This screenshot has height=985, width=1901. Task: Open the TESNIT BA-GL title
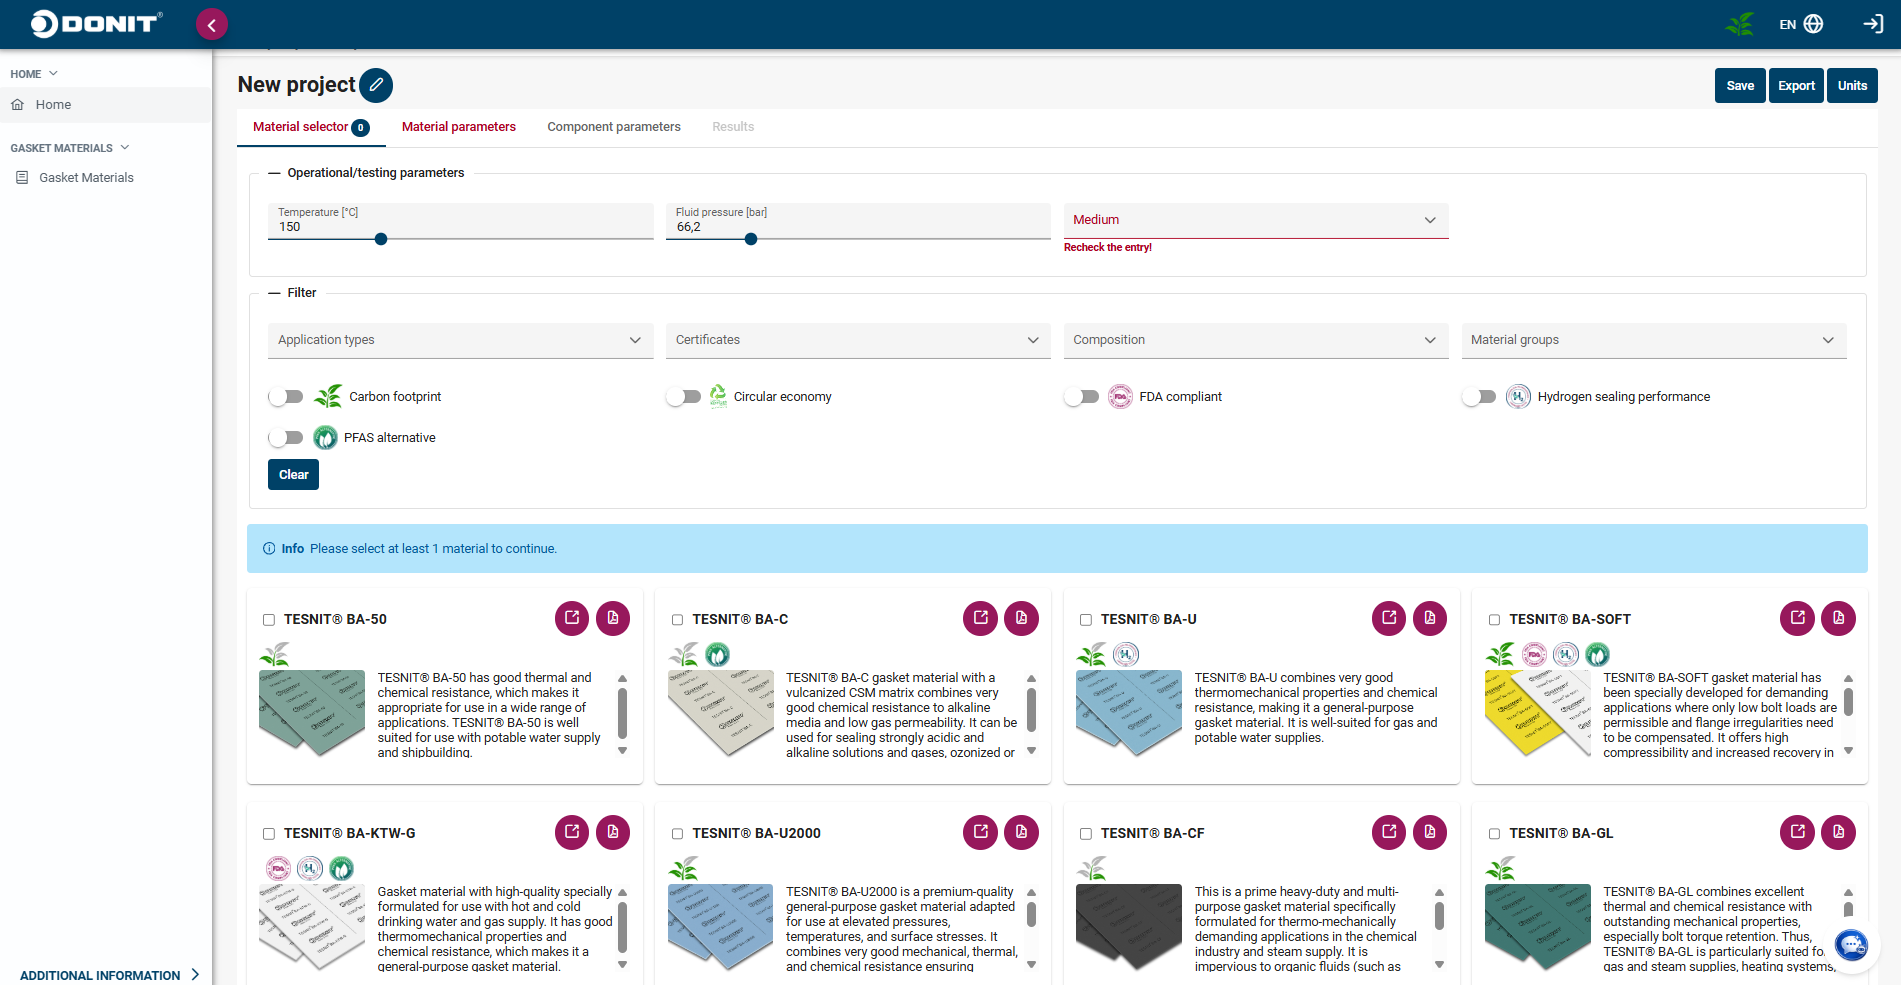[x=1561, y=833]
